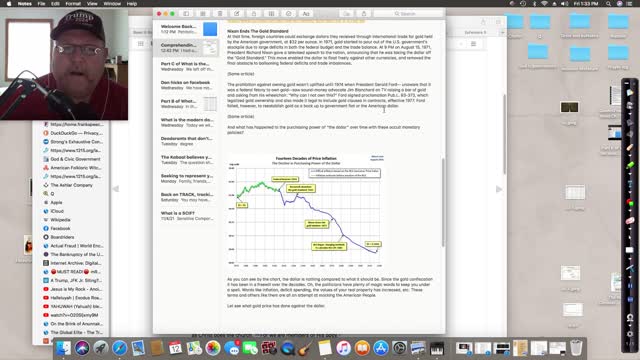The image size is (640, 360).
Task: Open the DuckDuckGo — Privacy bookmark
Action: [x=73, y=133]
